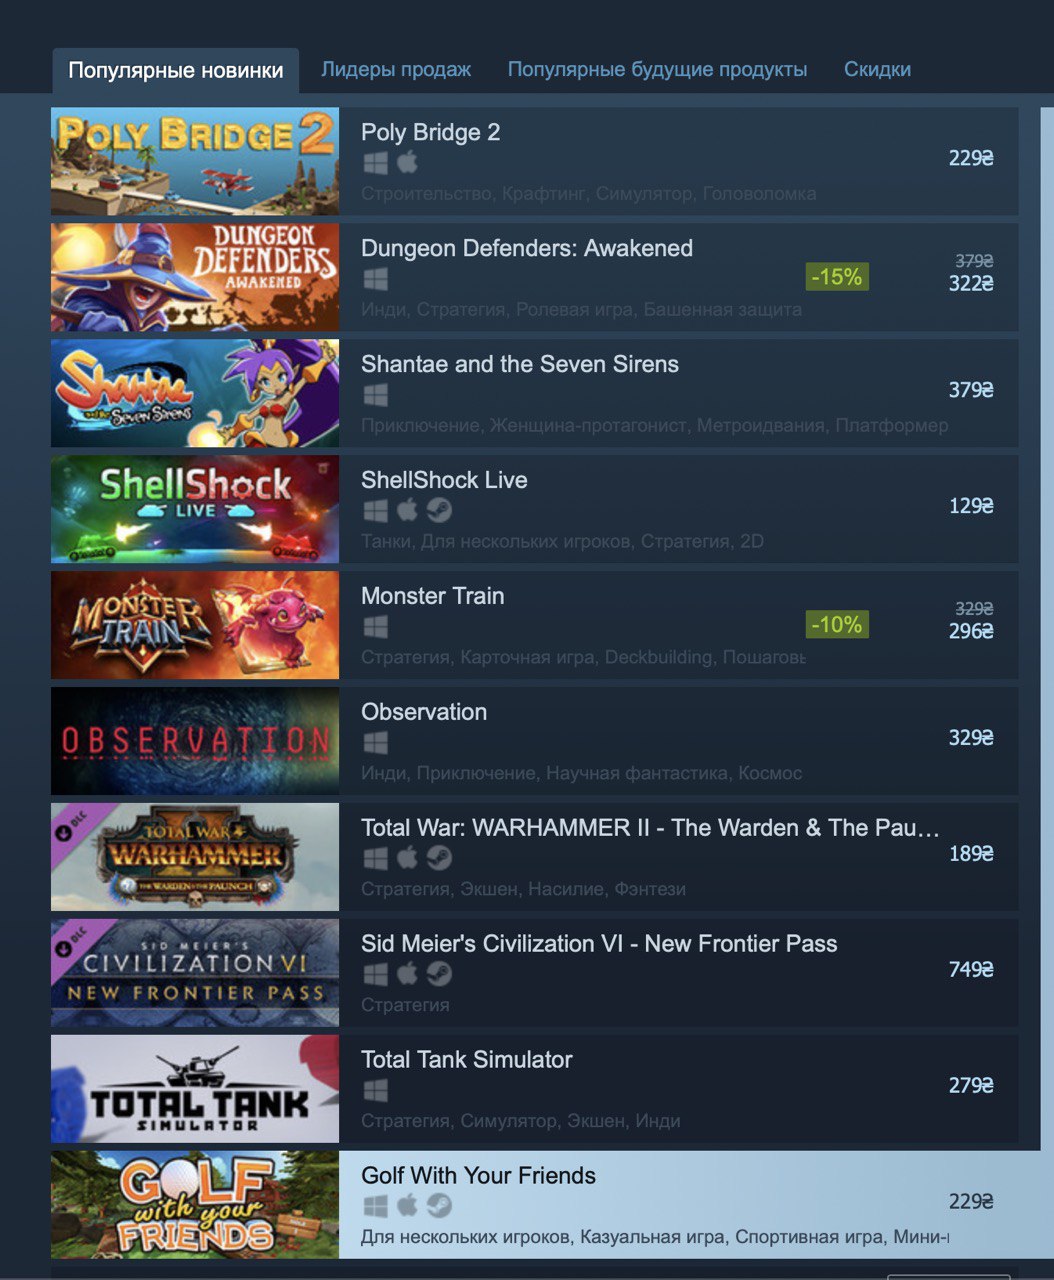
Task: Open the Скидки tab
Action: pos(877,69)
